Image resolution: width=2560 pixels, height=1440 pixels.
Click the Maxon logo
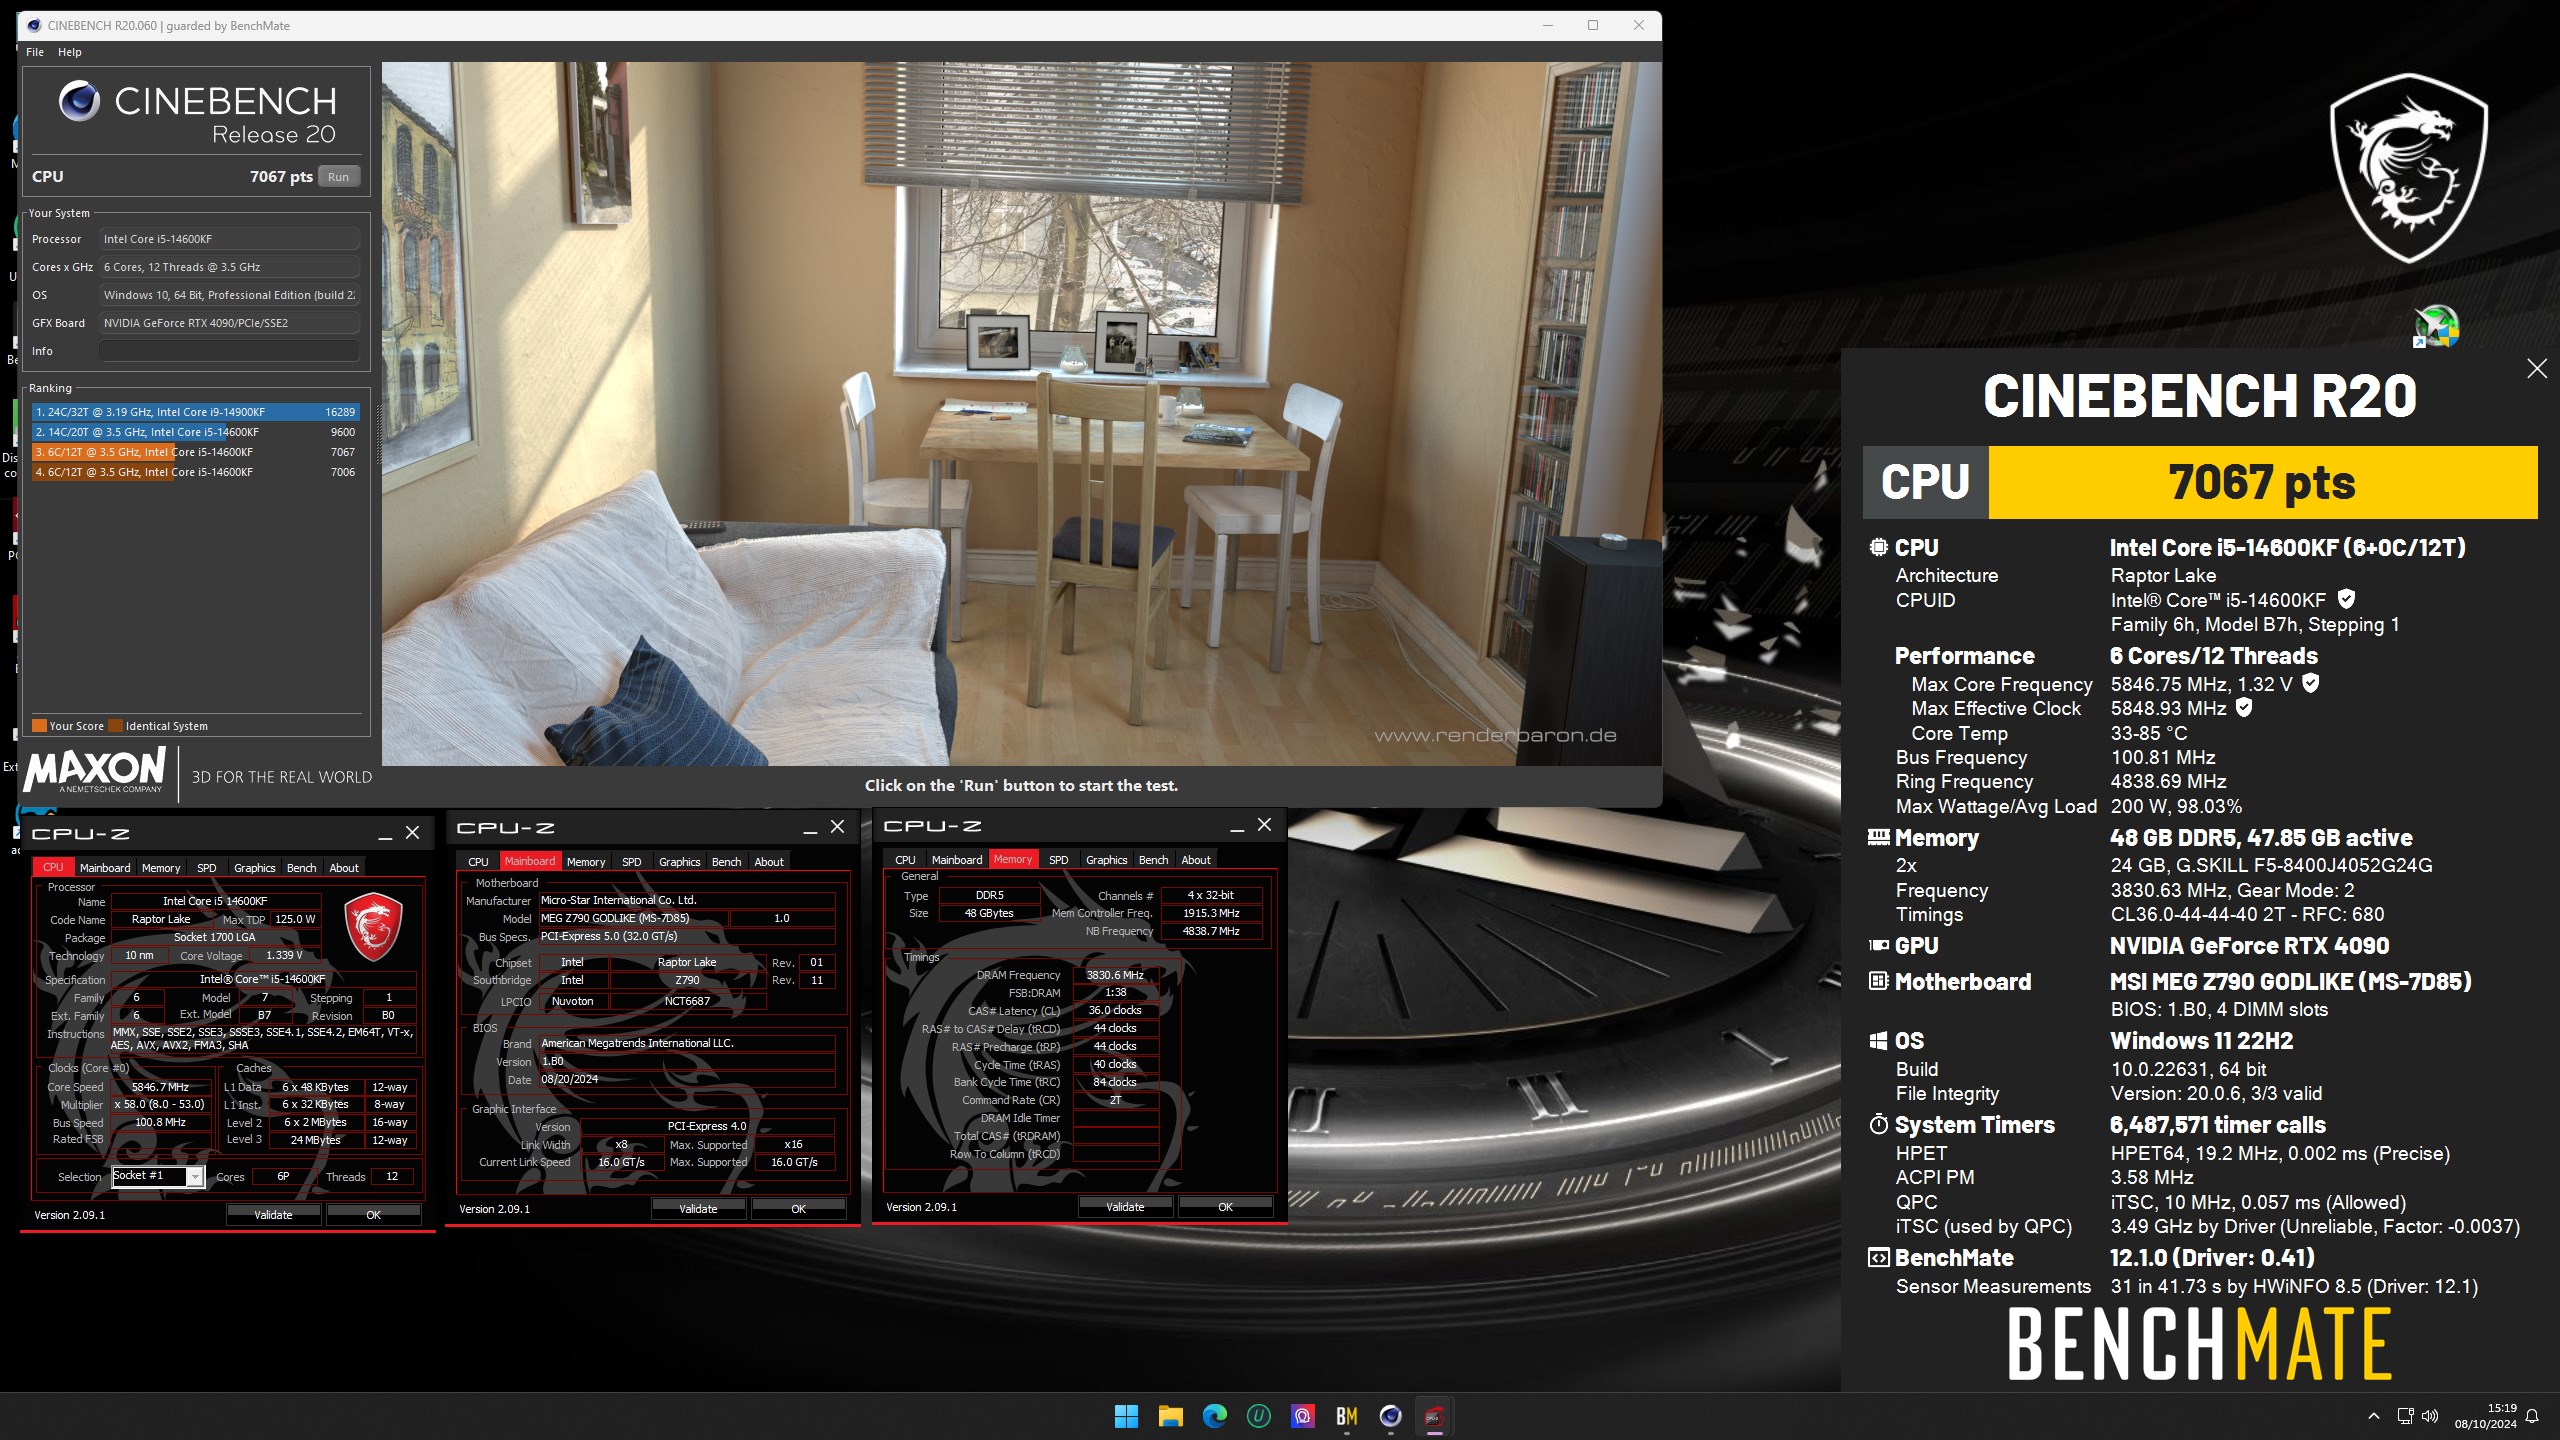click(x=95, y=771)
